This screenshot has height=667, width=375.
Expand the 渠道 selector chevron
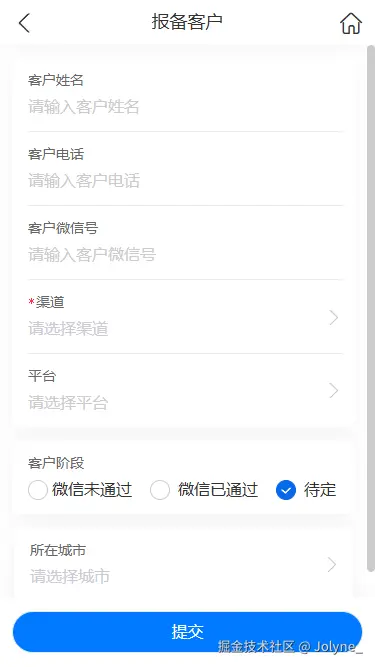pos(334,317)
